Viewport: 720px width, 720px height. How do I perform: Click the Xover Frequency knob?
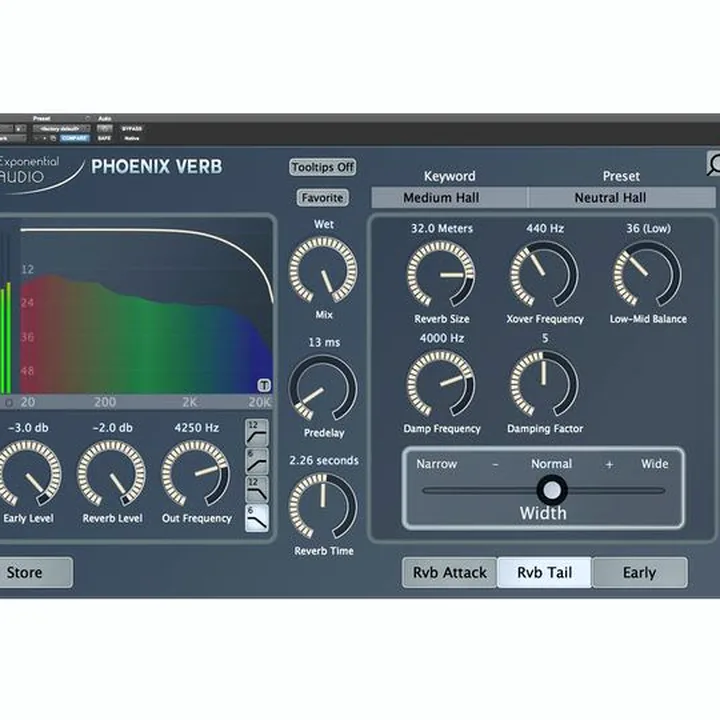pos(545,274)
